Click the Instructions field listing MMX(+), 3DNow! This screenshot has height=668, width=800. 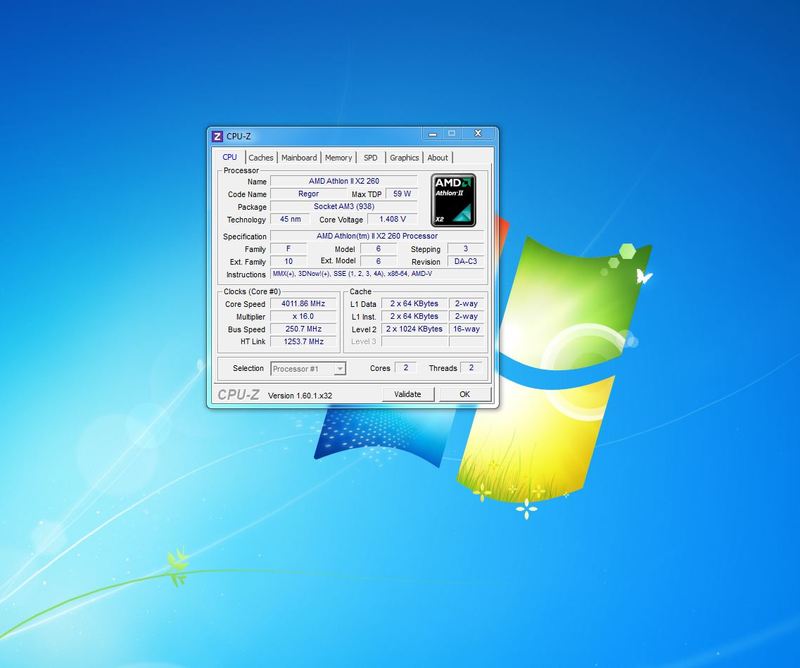377,274
